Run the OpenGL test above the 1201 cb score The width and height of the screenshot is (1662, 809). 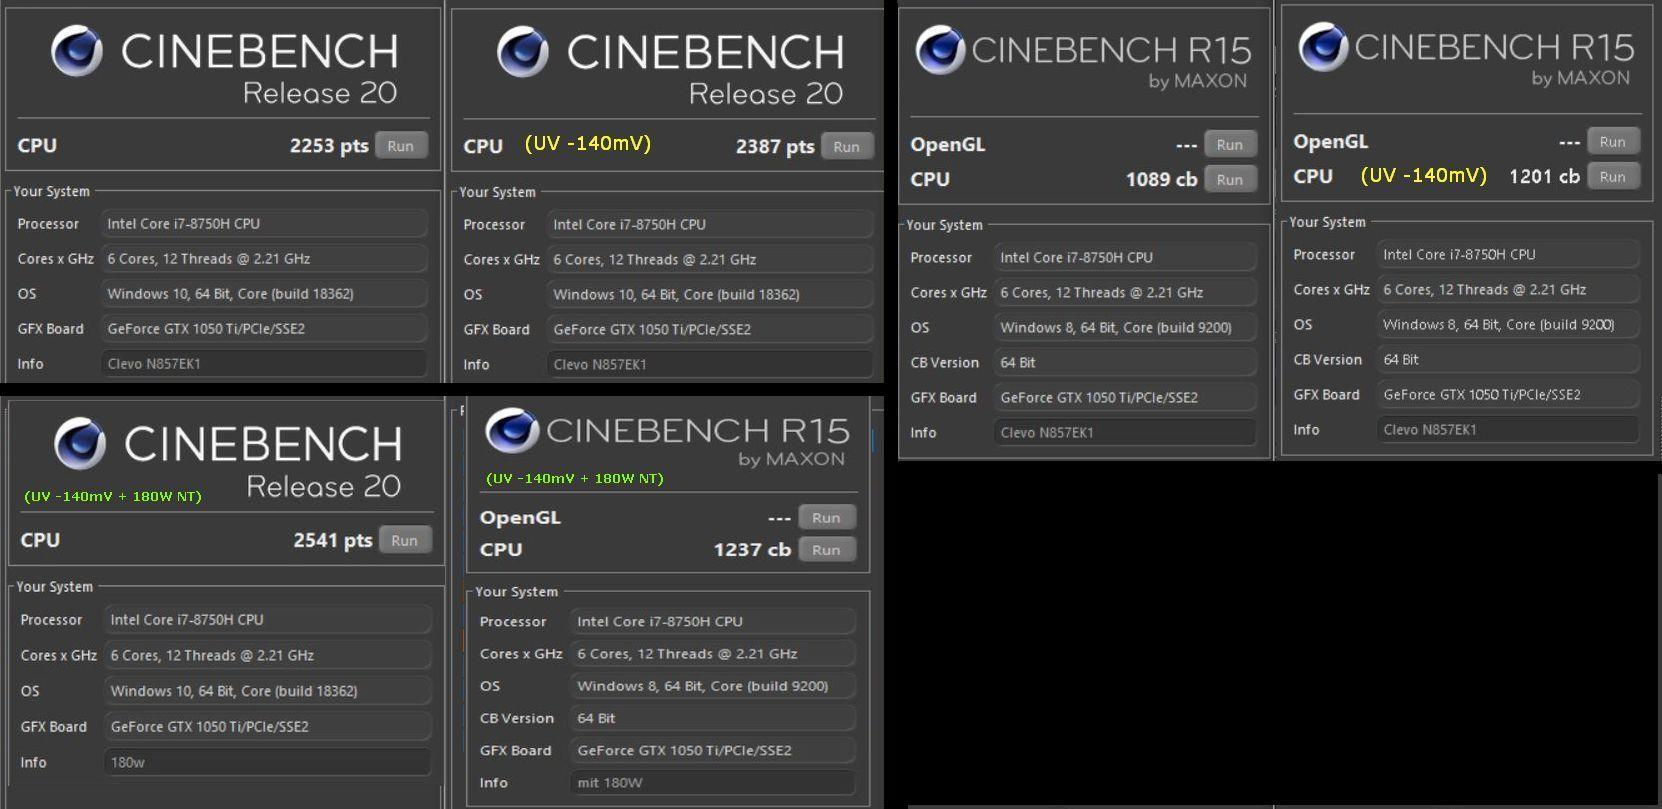(x=1611, y=142)
